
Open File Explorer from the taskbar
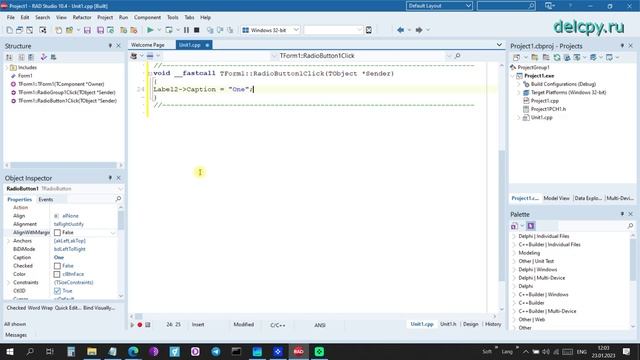pyautogui.click(x=92, y=351)
